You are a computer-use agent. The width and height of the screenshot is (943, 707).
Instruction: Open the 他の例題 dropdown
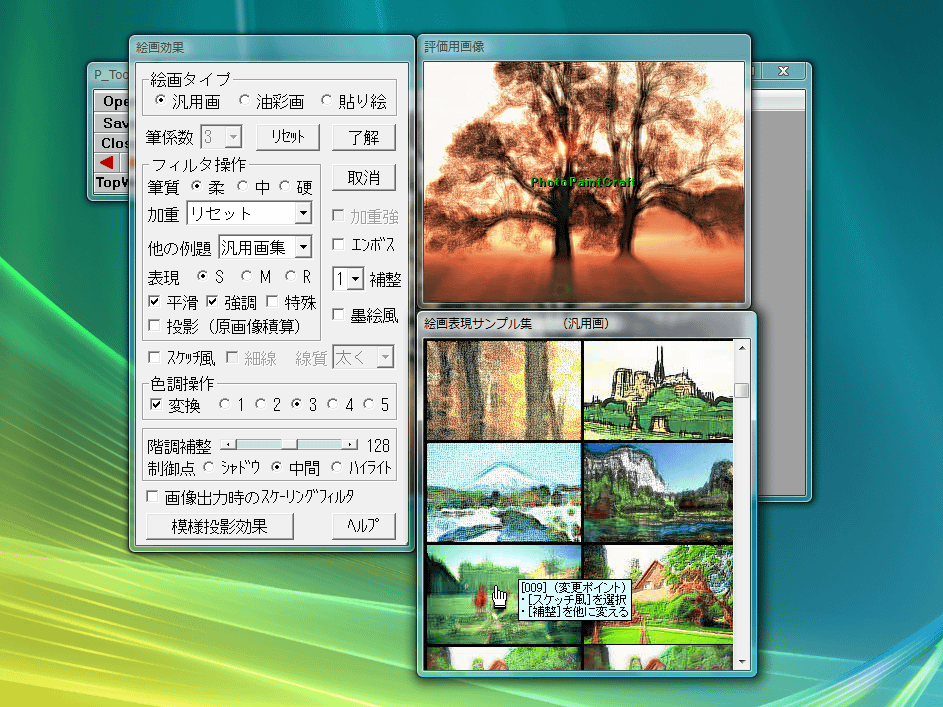point(303,246)
